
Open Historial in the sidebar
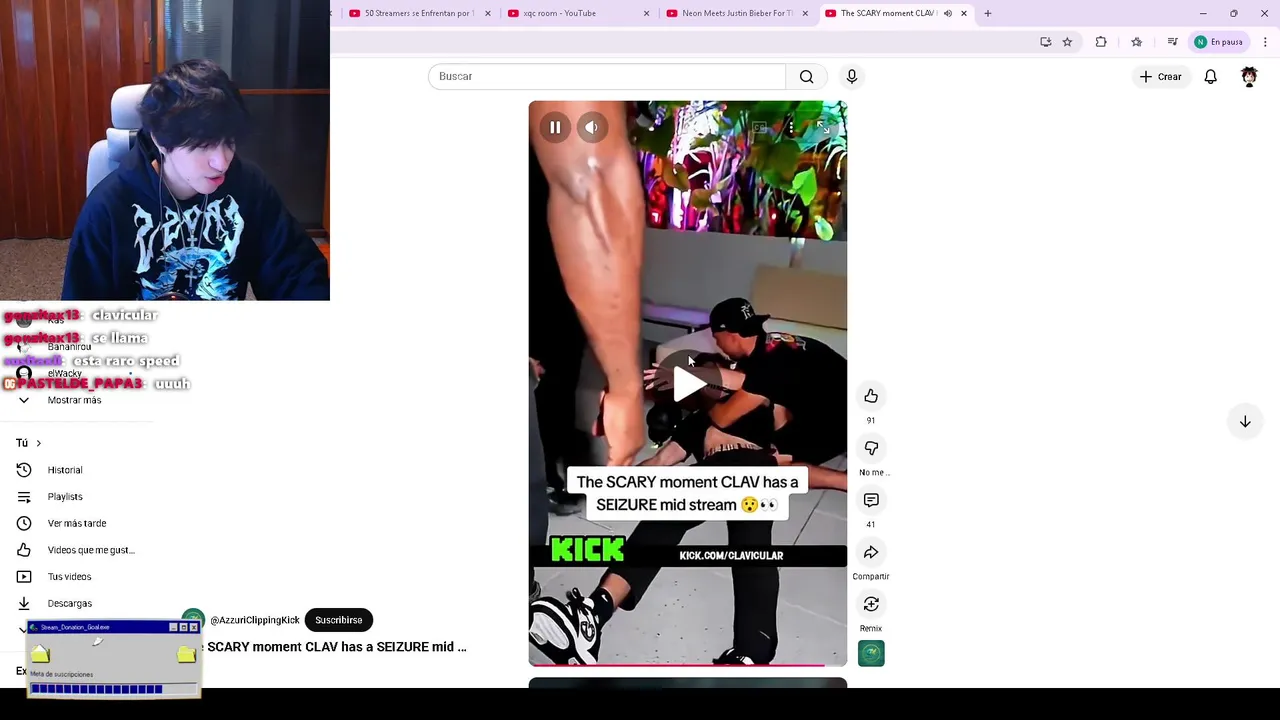point(65,470)
